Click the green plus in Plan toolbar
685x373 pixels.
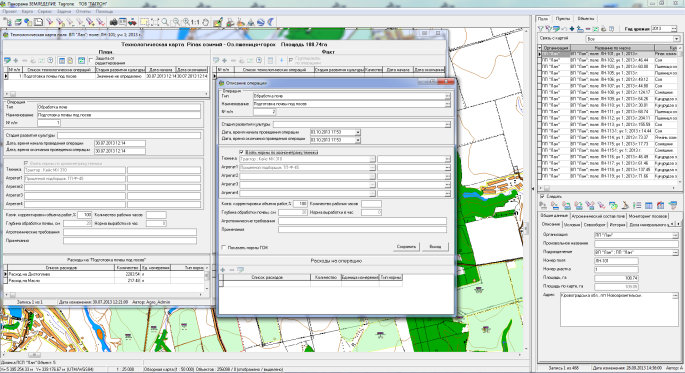click(x=16, y=61)
